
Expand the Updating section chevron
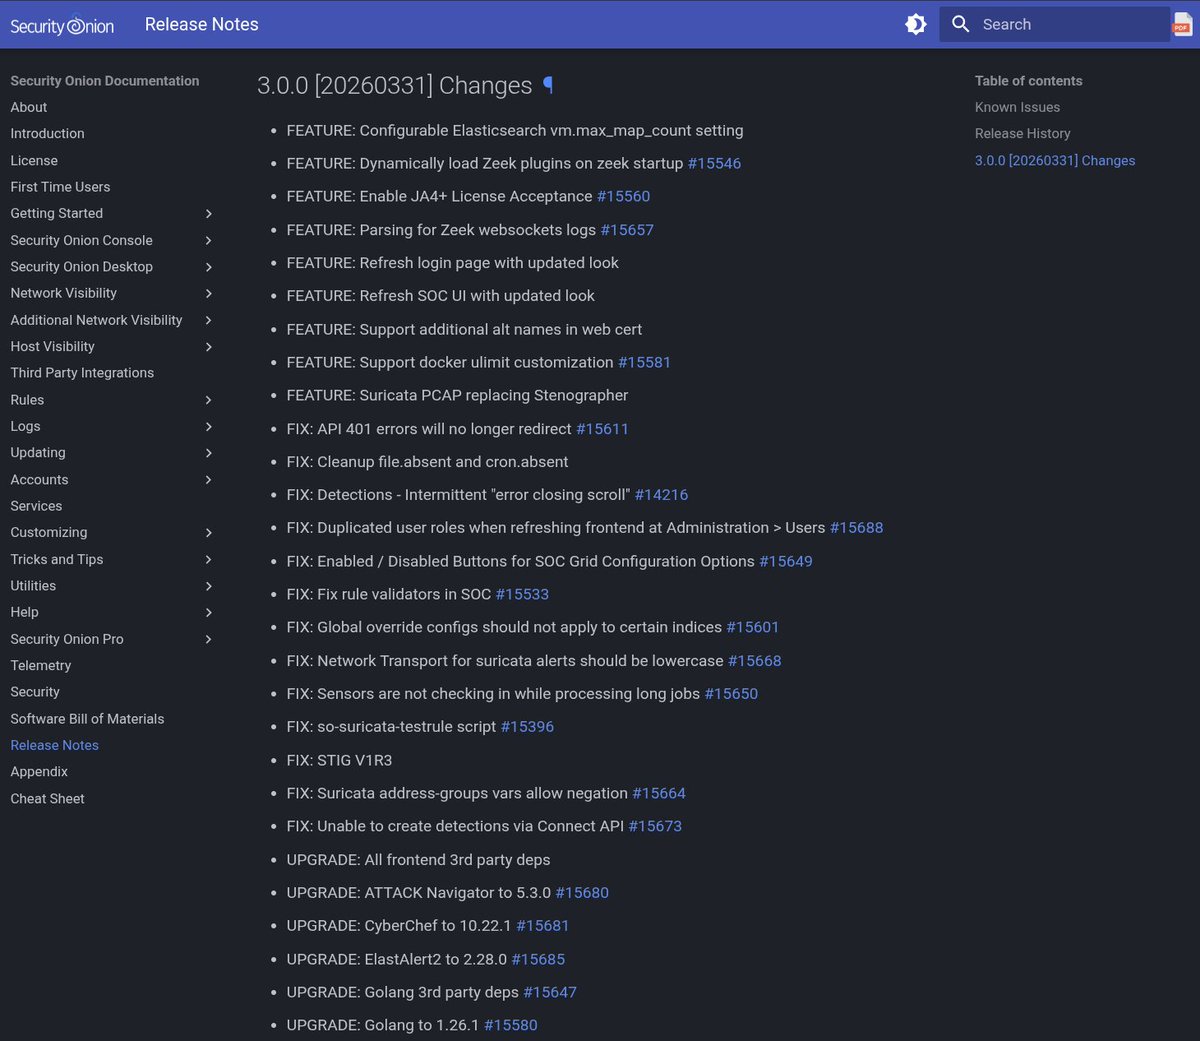208,453
